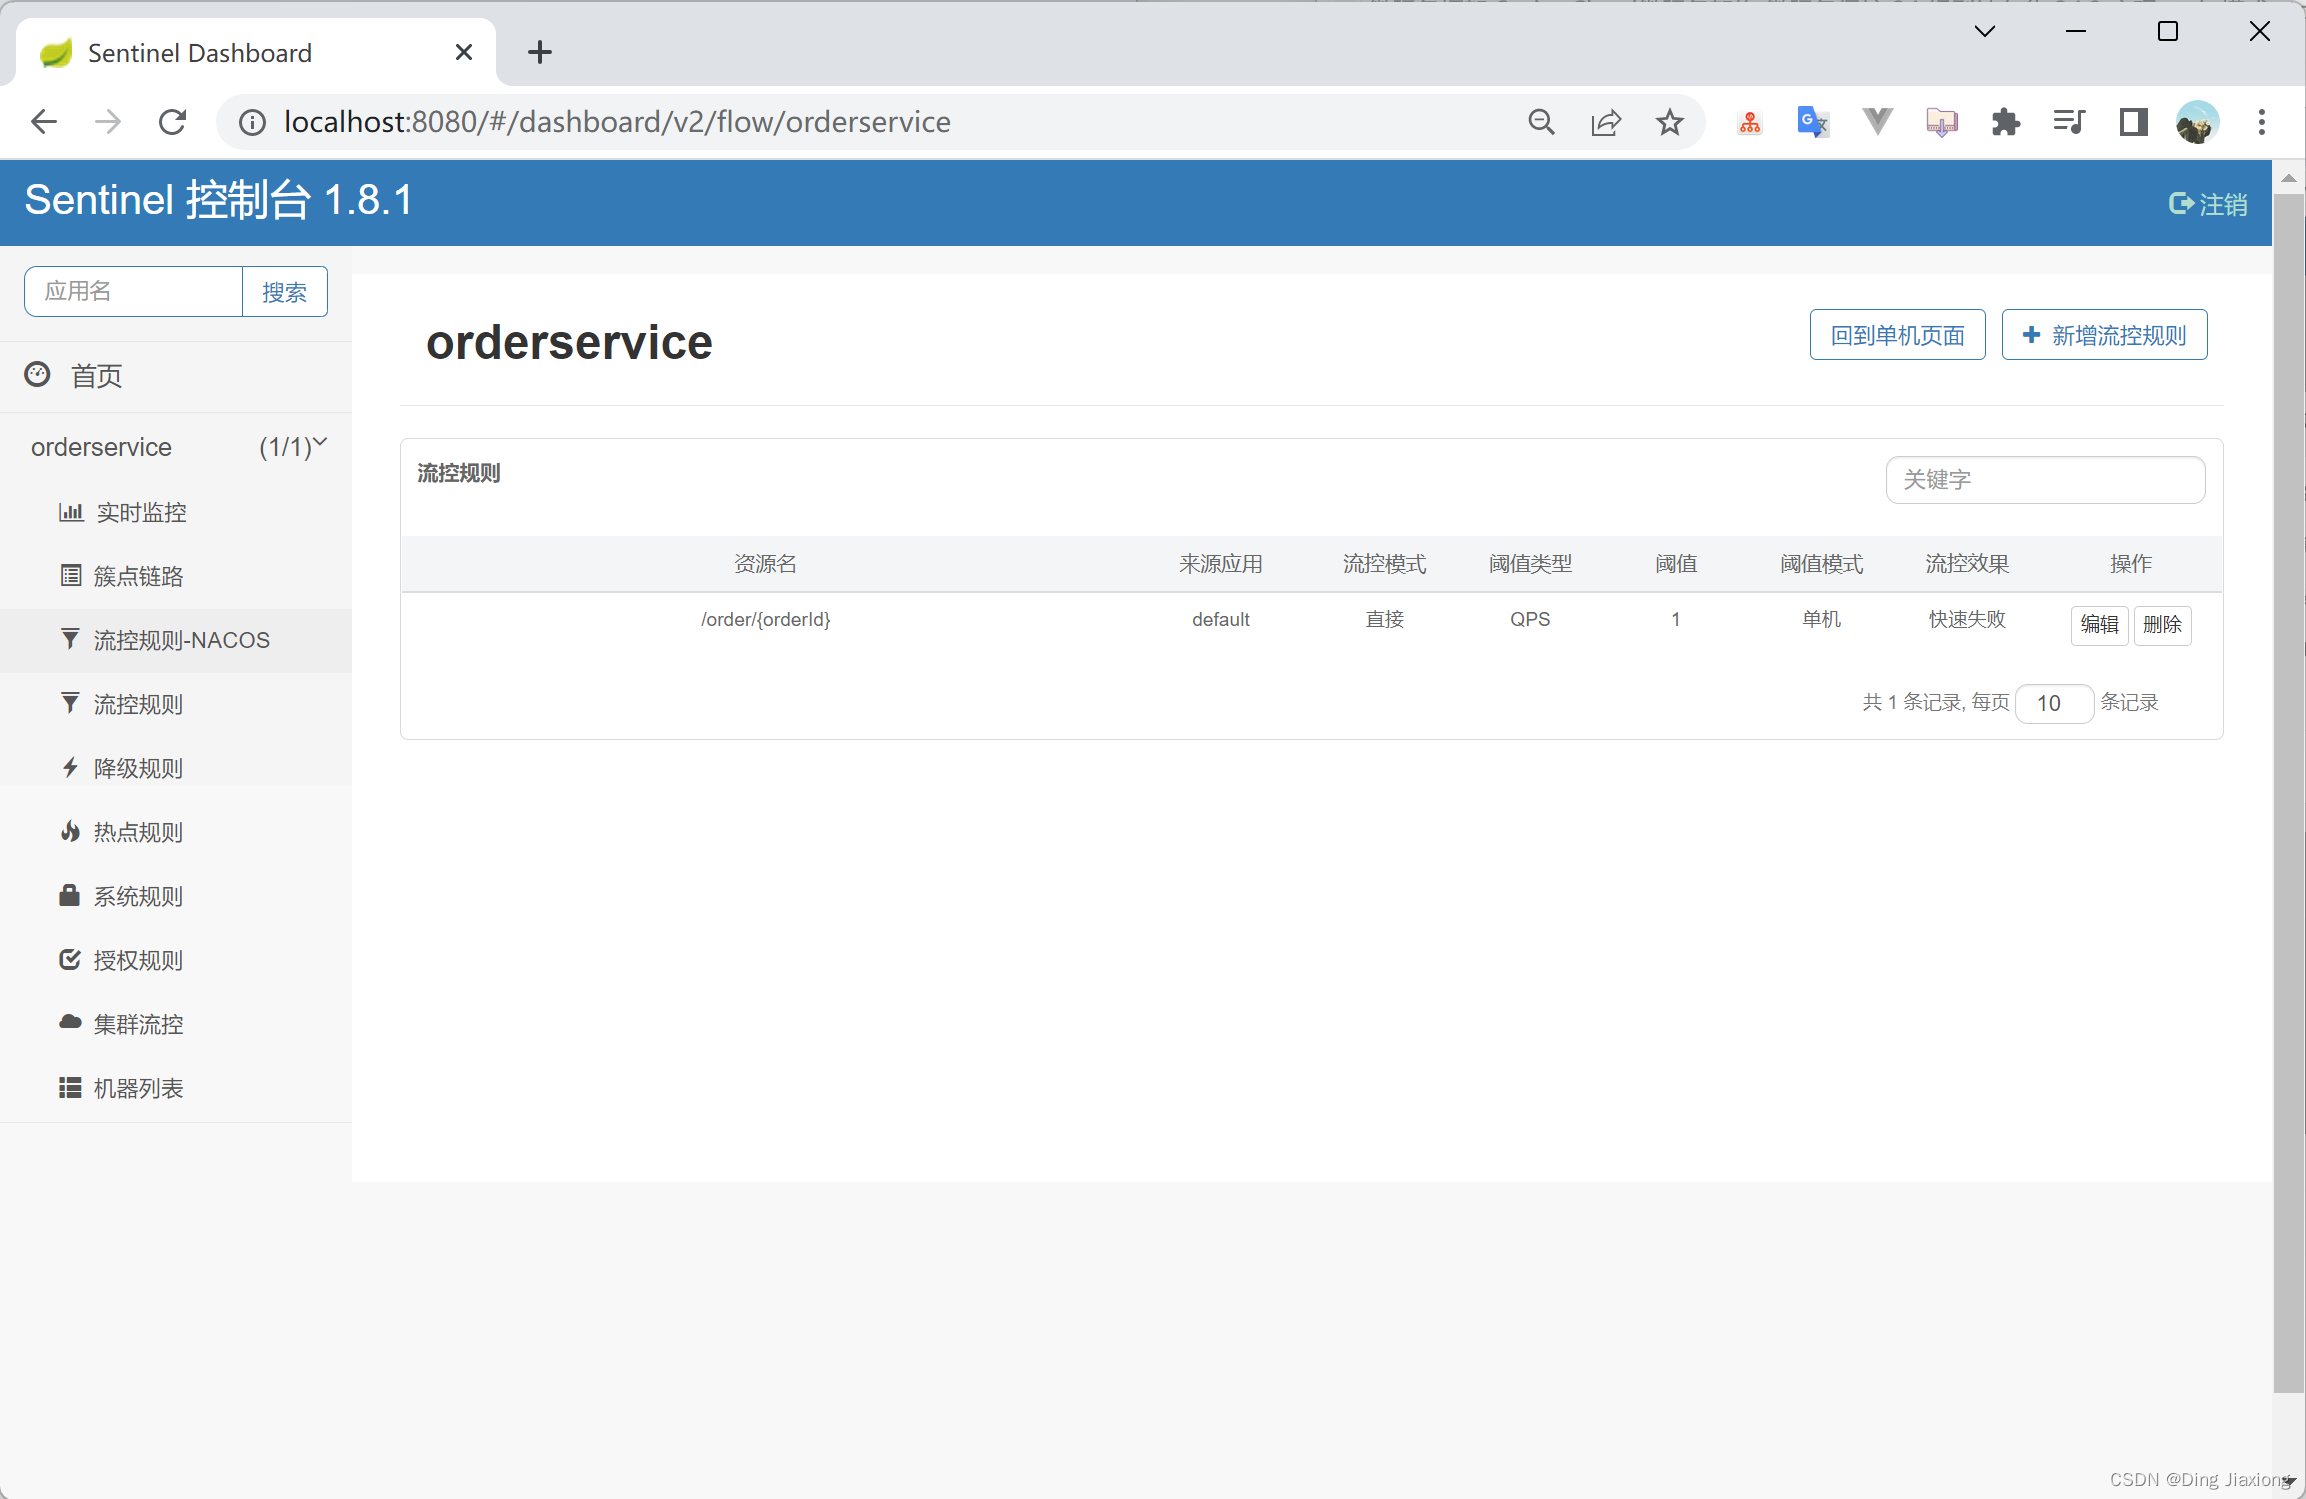Screen dimensions: 2306x1499
Task: Click 删除 for the /order/{orderId} rule
Action: [x=2162, y=625]
